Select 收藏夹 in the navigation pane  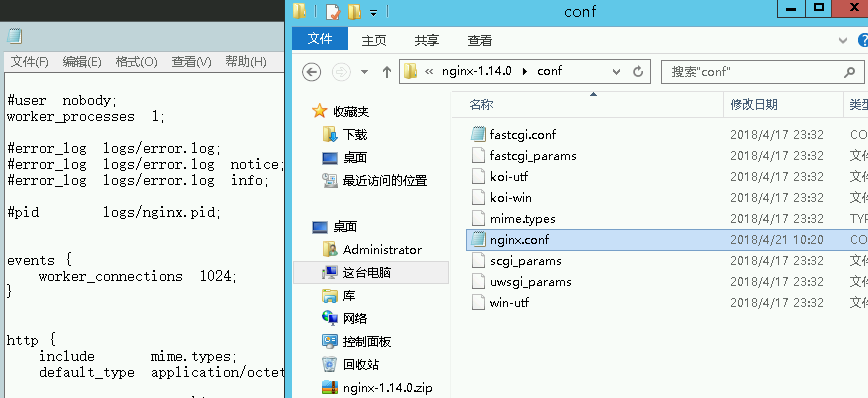coord(351,112)
